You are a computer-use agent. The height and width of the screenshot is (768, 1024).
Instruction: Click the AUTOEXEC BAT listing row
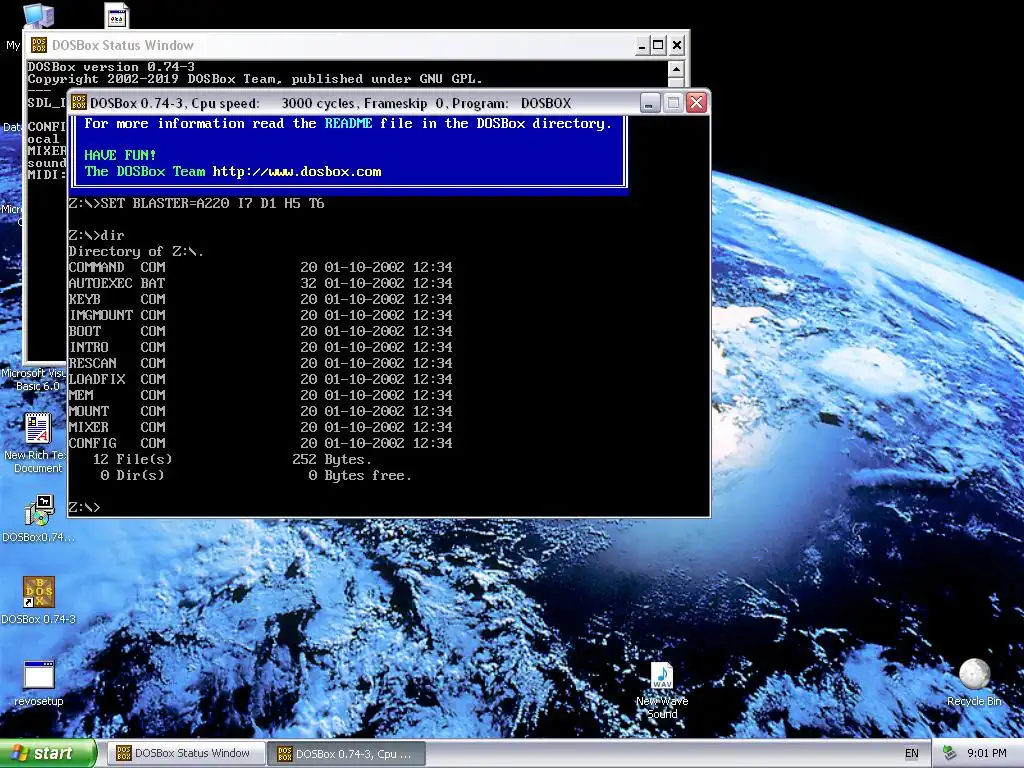tap(260, 283)
